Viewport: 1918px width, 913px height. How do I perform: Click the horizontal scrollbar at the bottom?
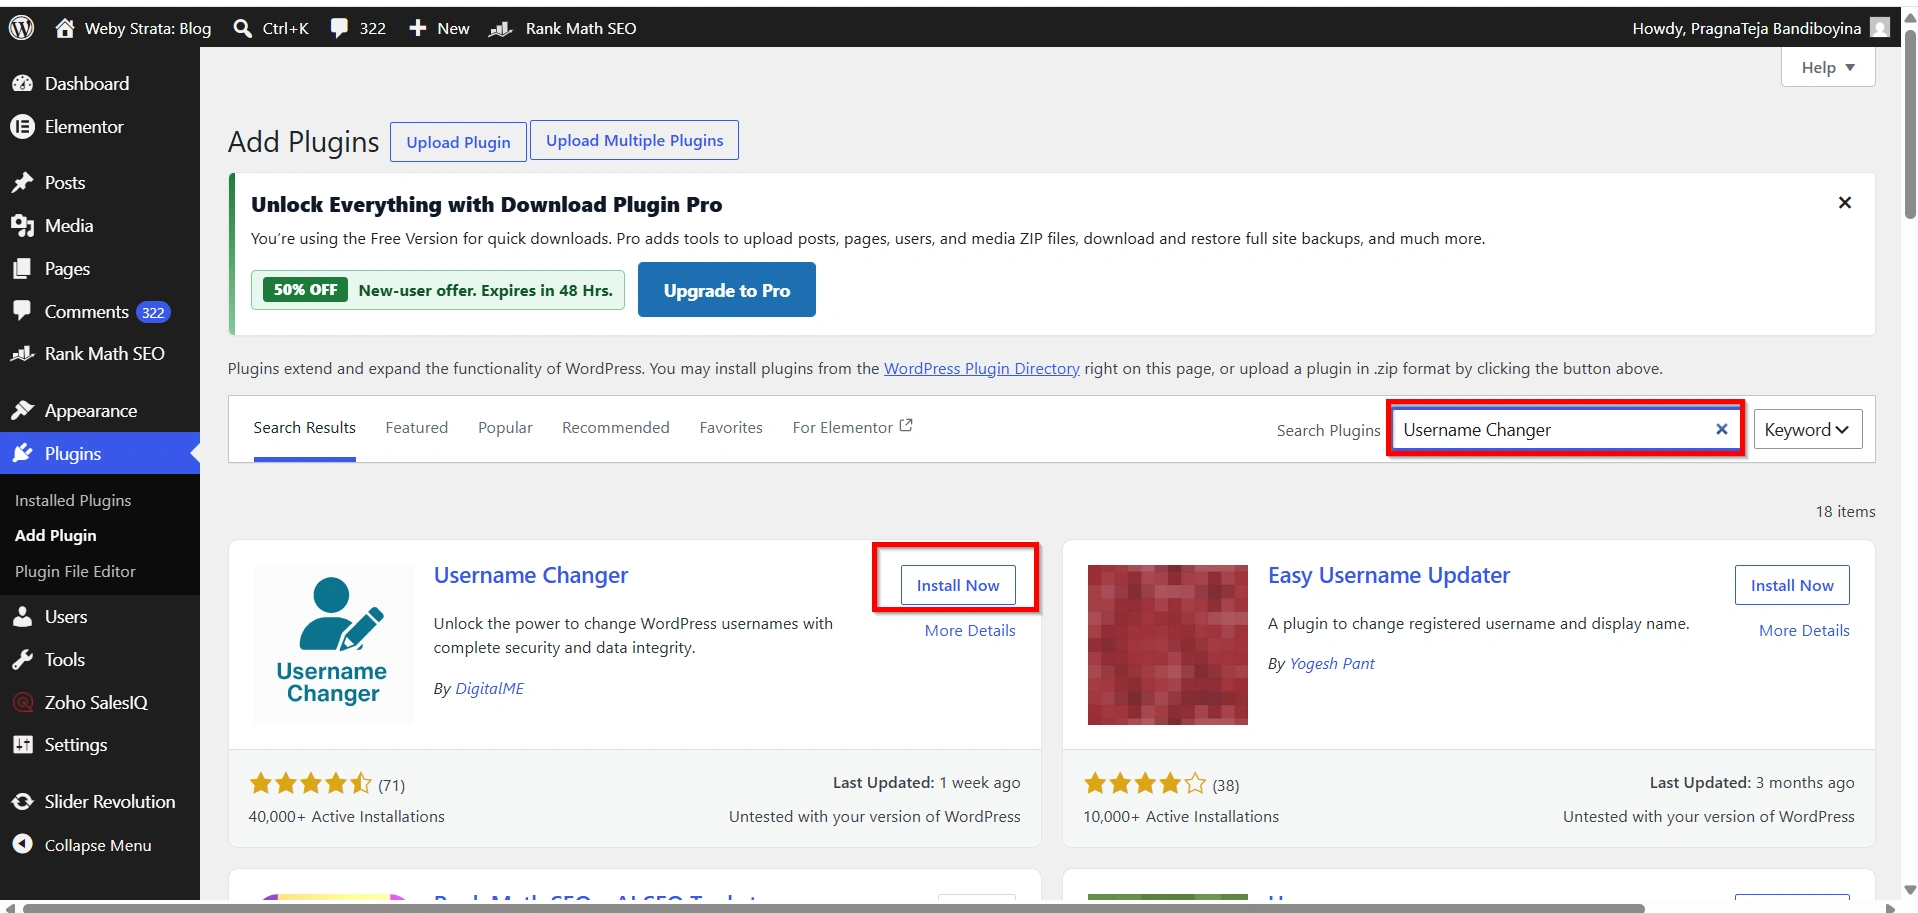(x=834, y=908)
